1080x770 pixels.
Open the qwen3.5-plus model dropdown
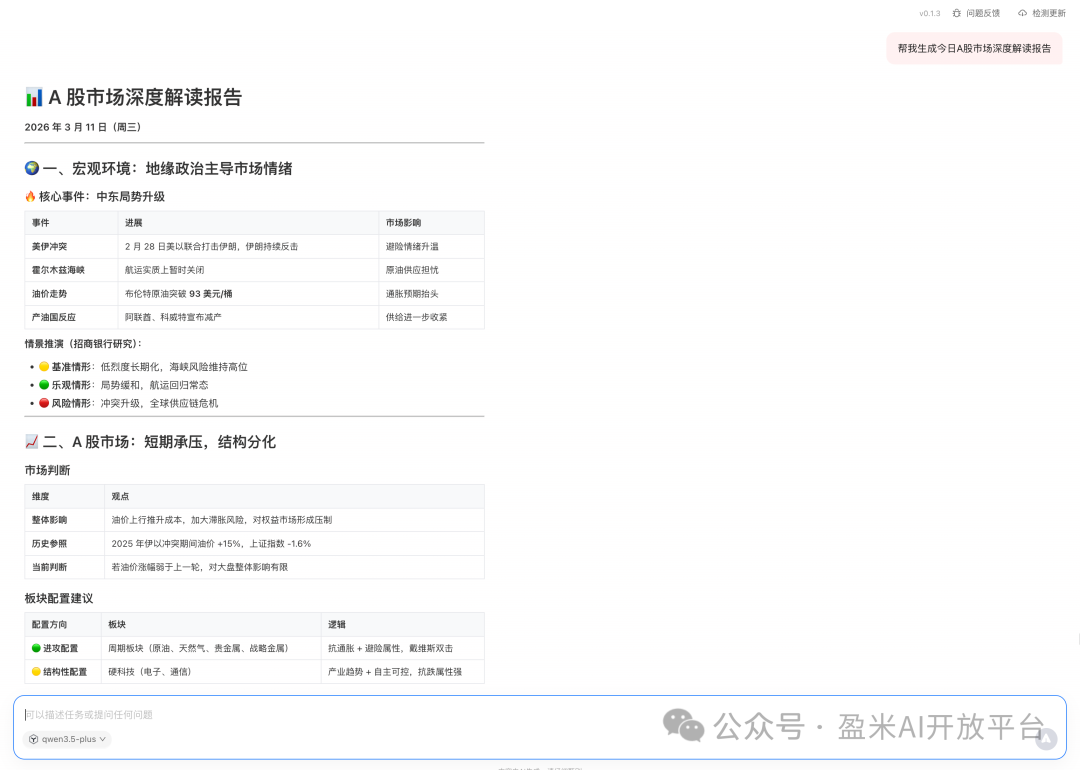click(x=68, y=739)
